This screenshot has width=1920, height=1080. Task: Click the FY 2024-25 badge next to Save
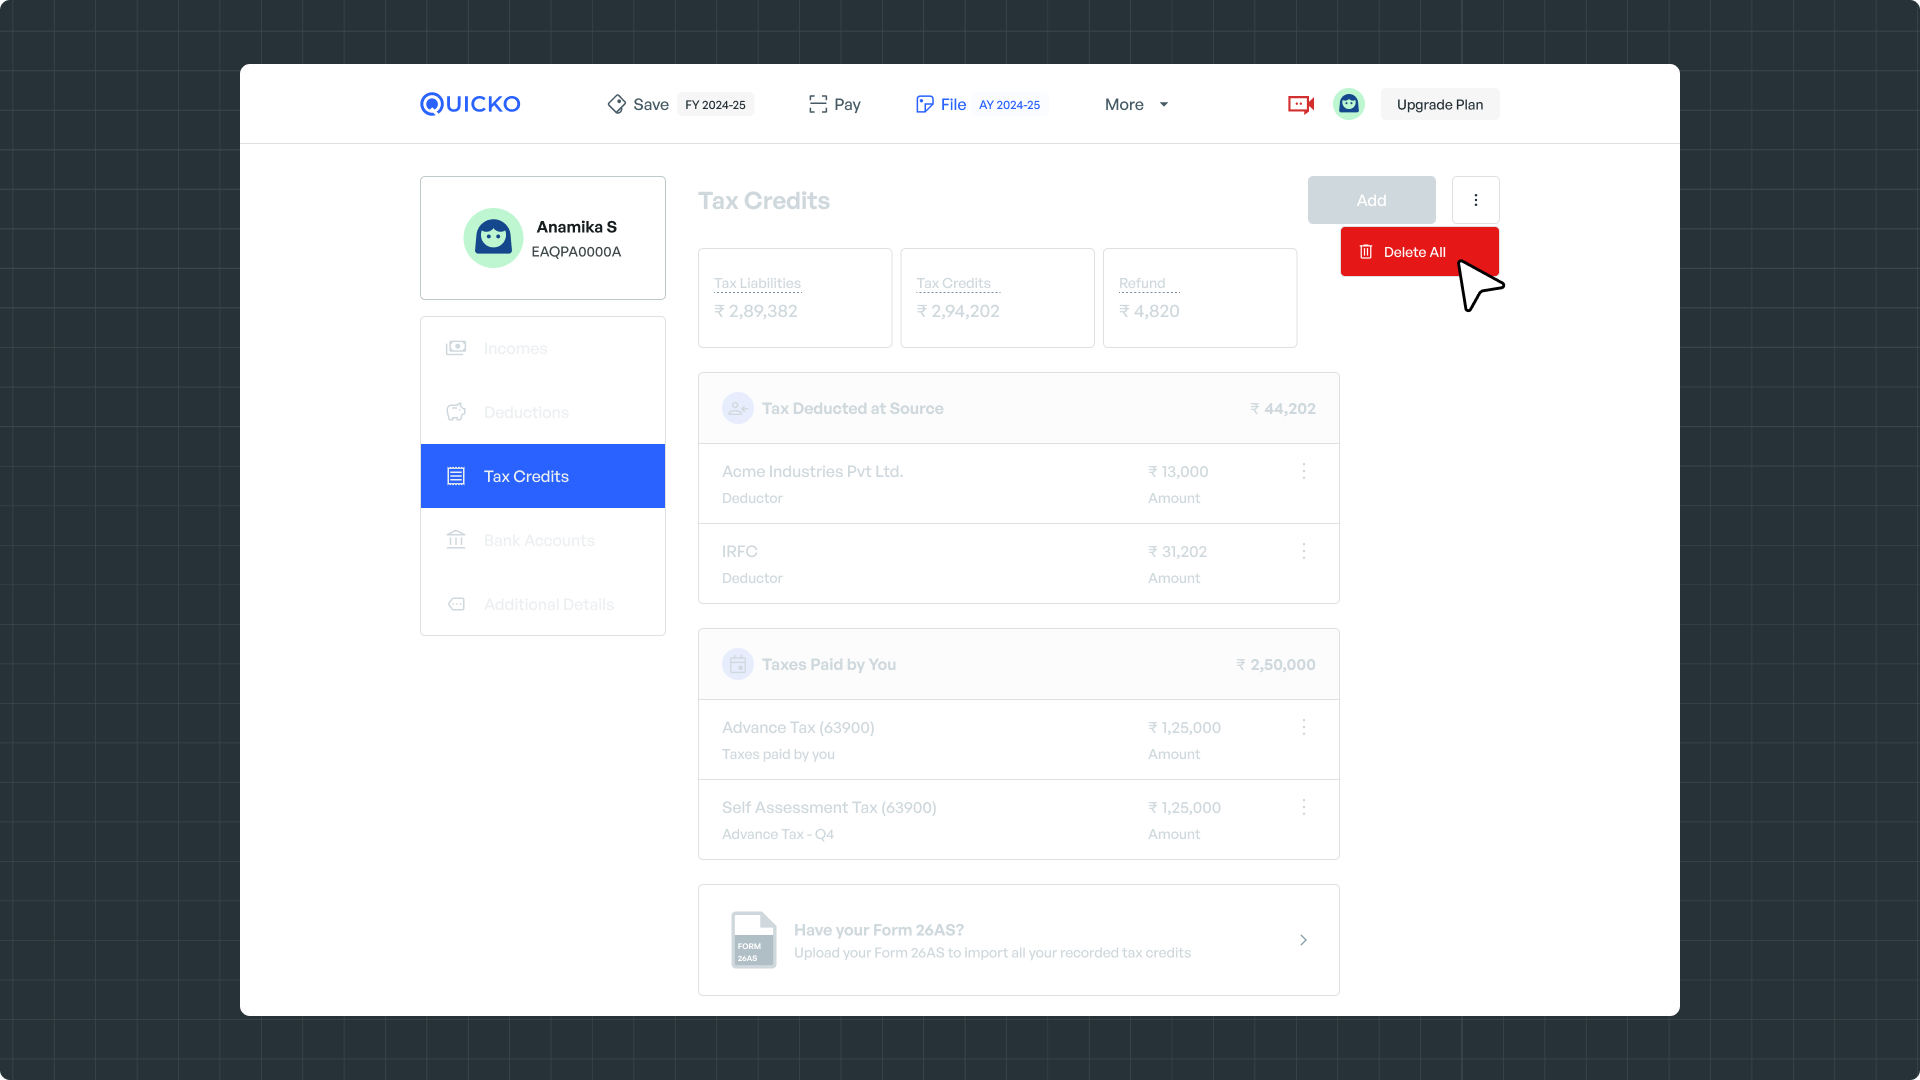715,105
